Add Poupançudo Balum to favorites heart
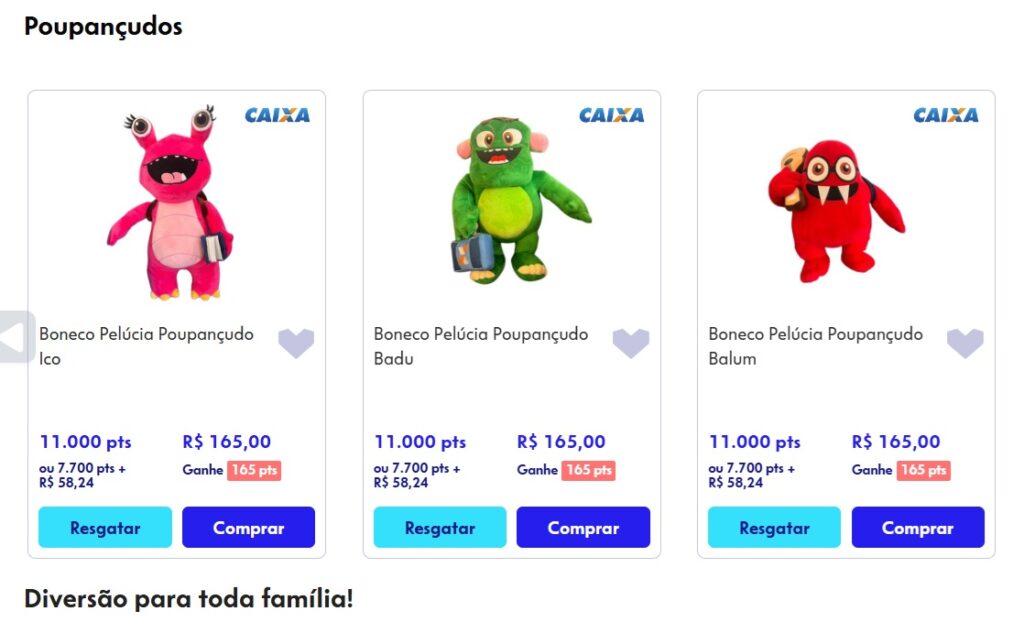Image resolution: width=1024 pixels, height=633 pixels. tap(965, 343)
